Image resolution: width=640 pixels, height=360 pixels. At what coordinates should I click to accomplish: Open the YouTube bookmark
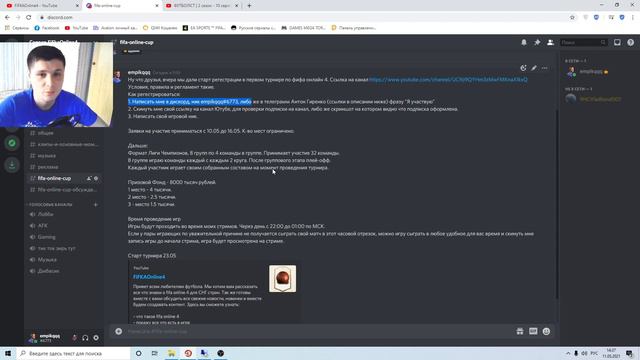click(76, 28)
